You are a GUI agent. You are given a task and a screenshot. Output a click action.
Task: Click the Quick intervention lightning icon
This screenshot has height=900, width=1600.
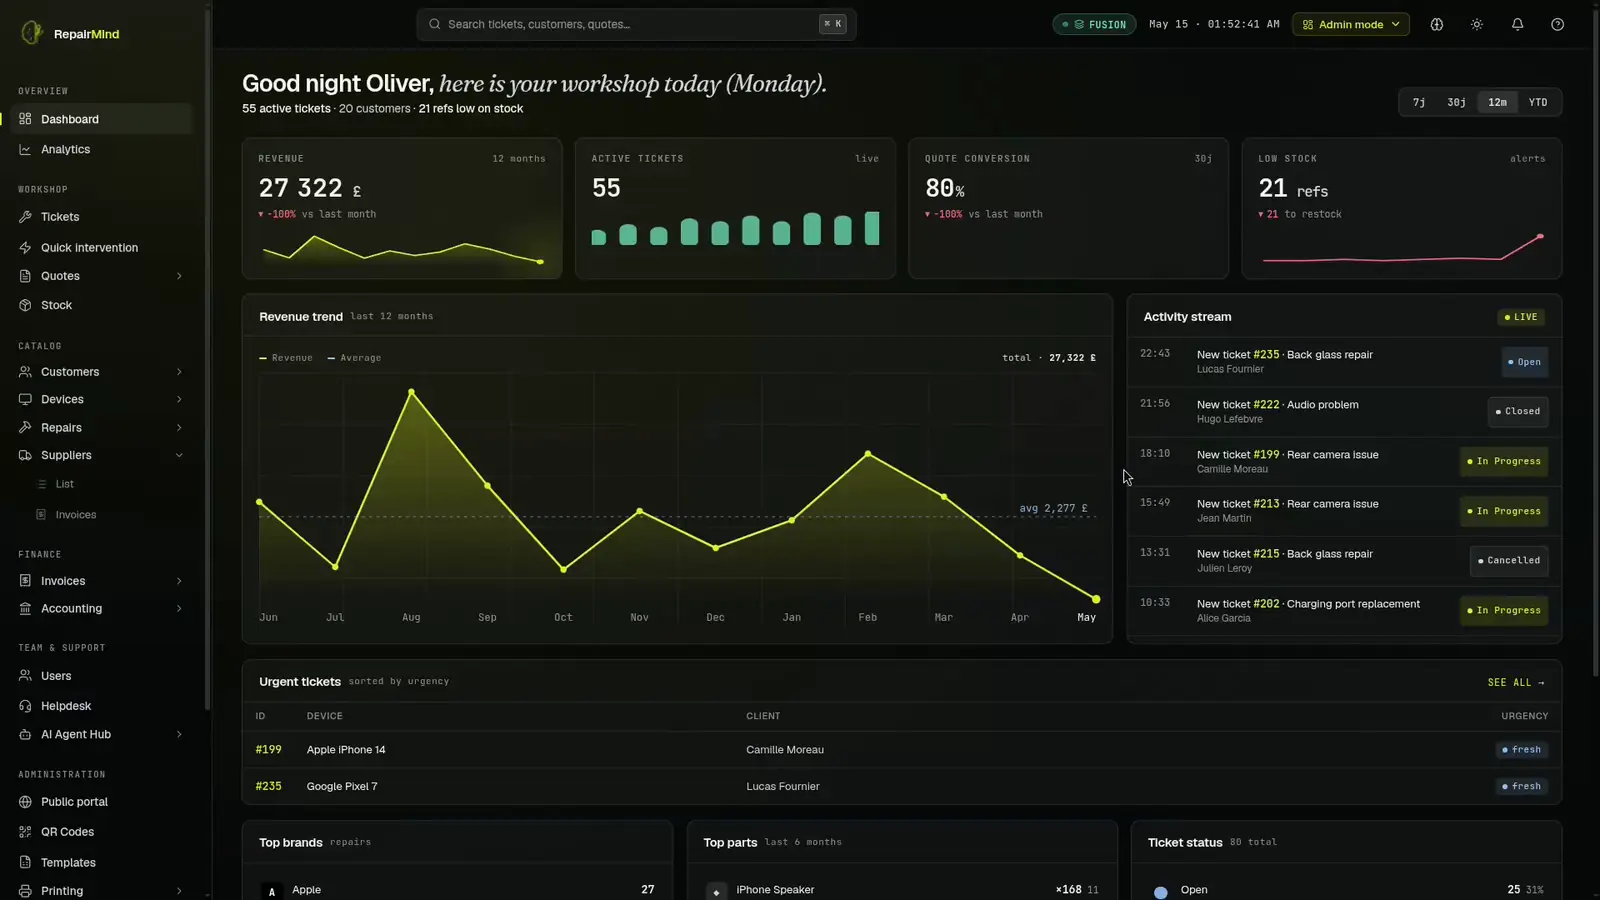pyautogui.click(x=25, y=248)
